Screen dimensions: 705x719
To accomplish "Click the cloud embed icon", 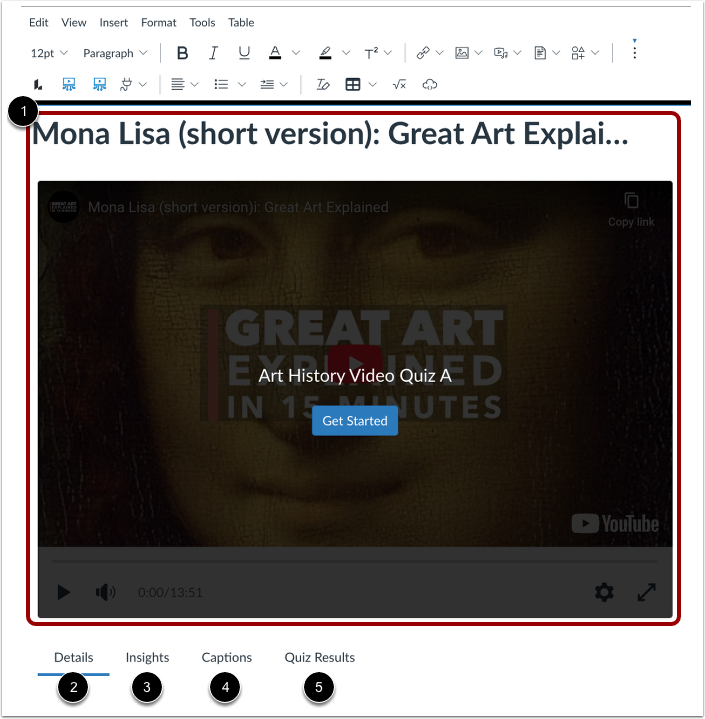I will coord(430,84).
